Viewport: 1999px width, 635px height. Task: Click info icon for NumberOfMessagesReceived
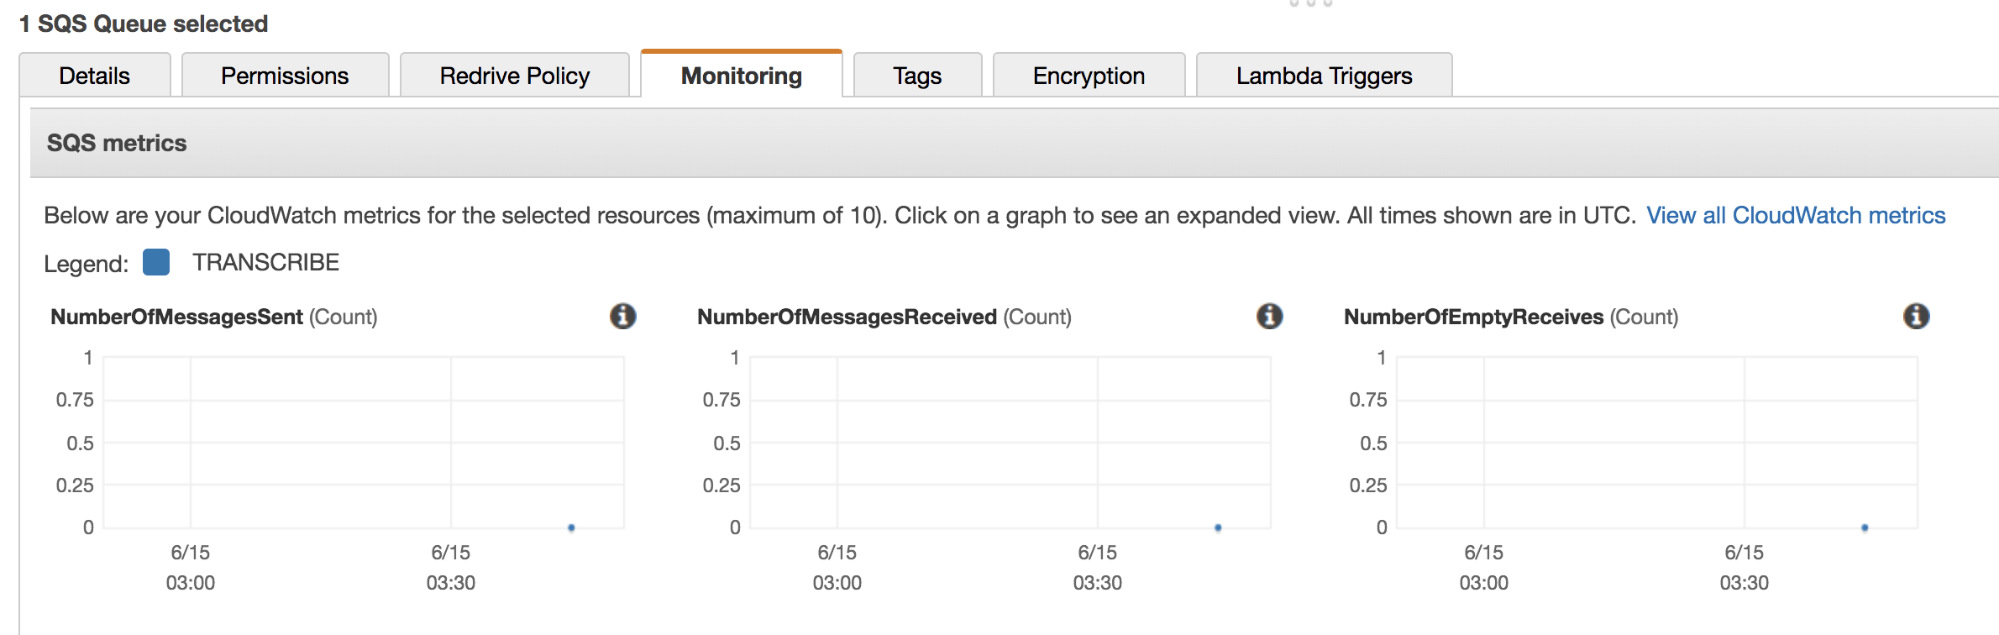pyautogui.click(x=1269, y=317)
